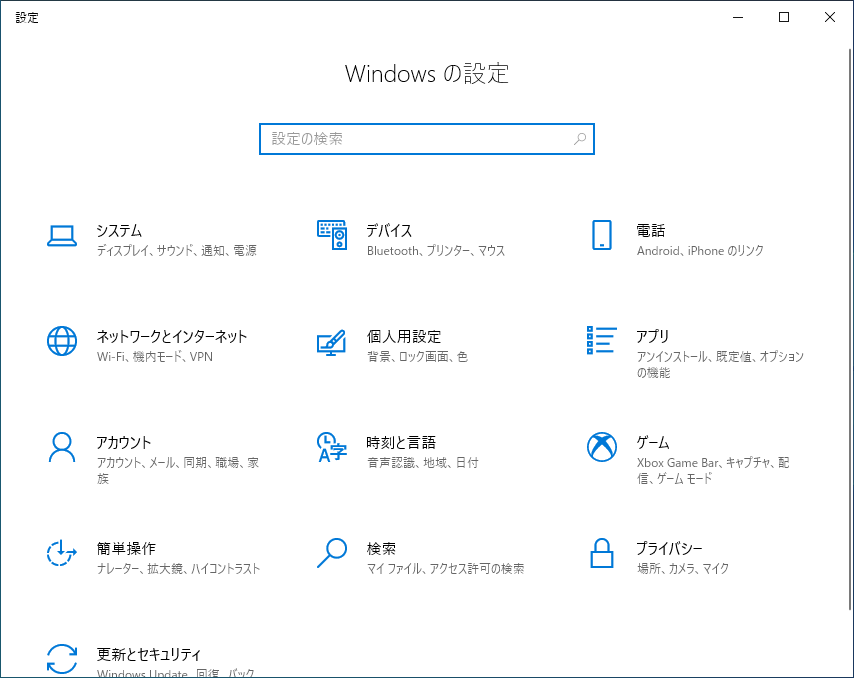Click the keyboard and speaker デバイス icon
The height and width of the screenshot is (678, 854).
[x=332, y=235]
